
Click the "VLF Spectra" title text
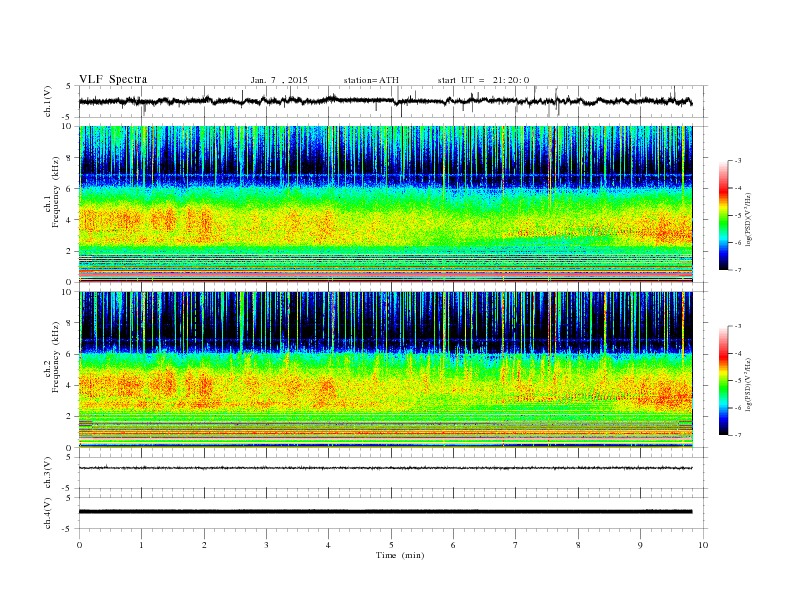pos(113,79)
